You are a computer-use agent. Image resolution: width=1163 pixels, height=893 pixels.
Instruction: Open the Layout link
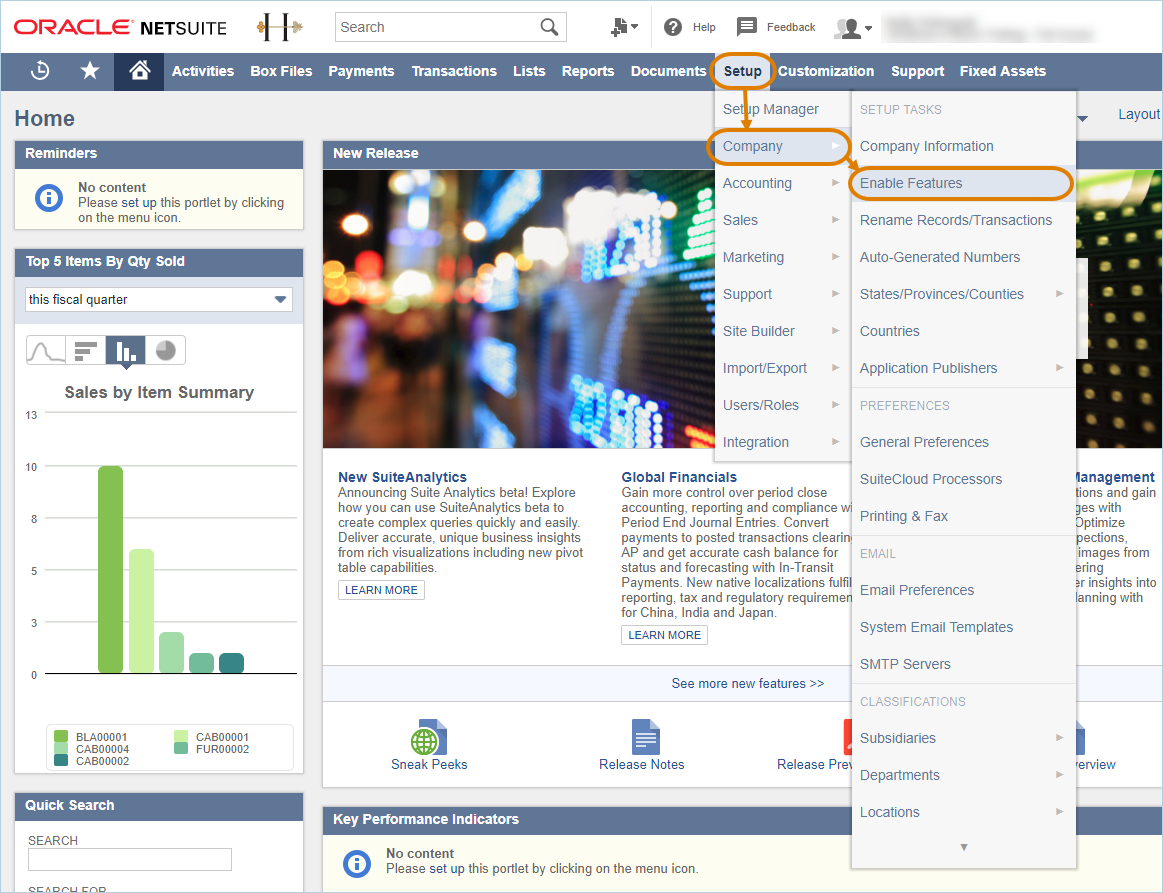coord(1139,114)
